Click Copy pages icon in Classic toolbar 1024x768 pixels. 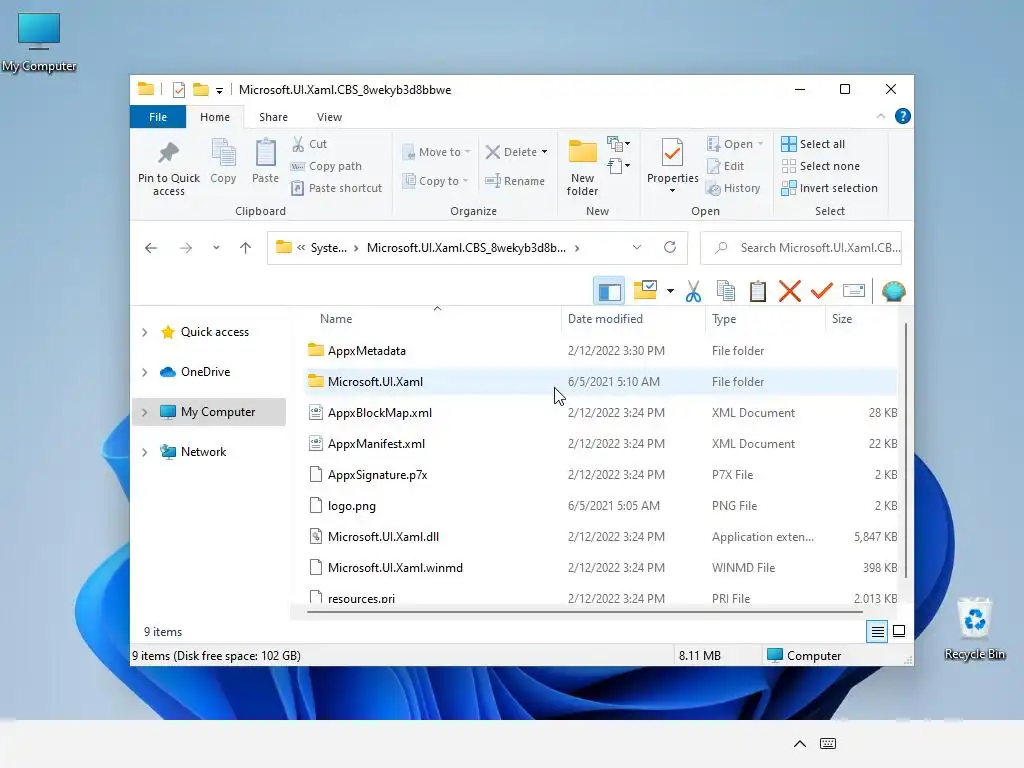(726, 291)
